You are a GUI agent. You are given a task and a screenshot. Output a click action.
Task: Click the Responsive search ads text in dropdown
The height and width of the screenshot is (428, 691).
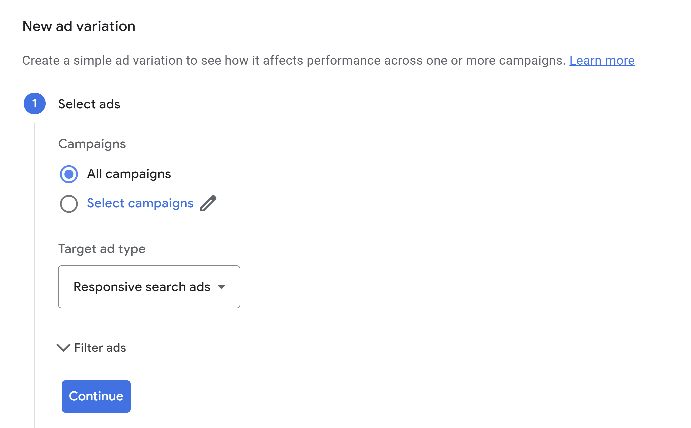(x=142, y=287)
